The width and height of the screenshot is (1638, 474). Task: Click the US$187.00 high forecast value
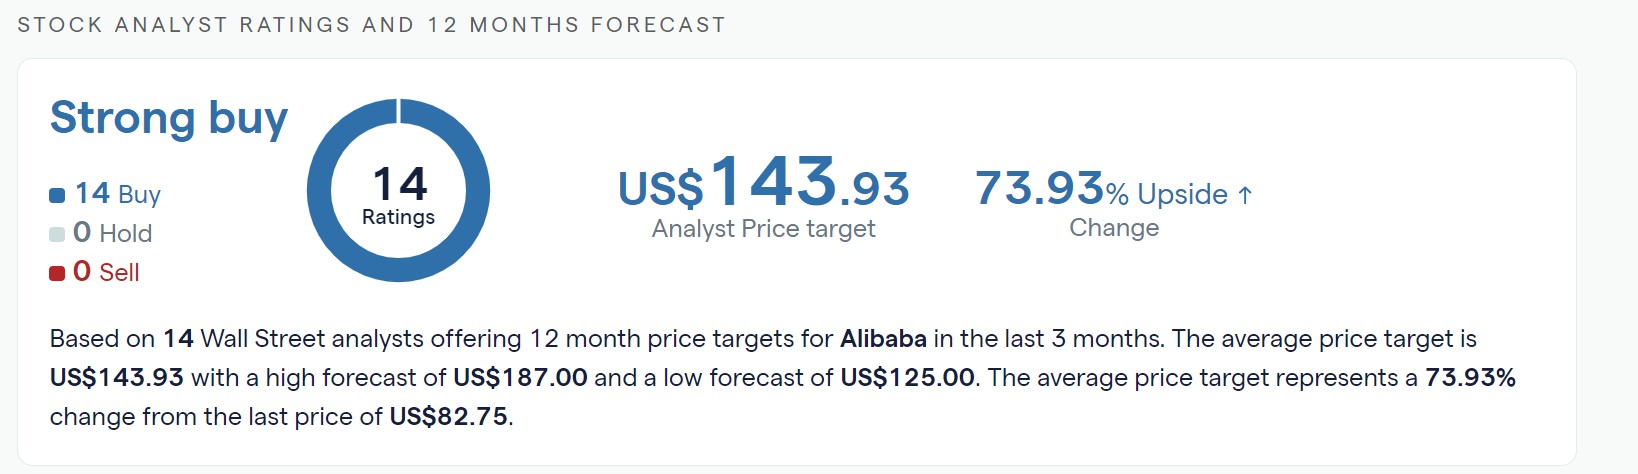pyautogui.click(x=520, y=378)
